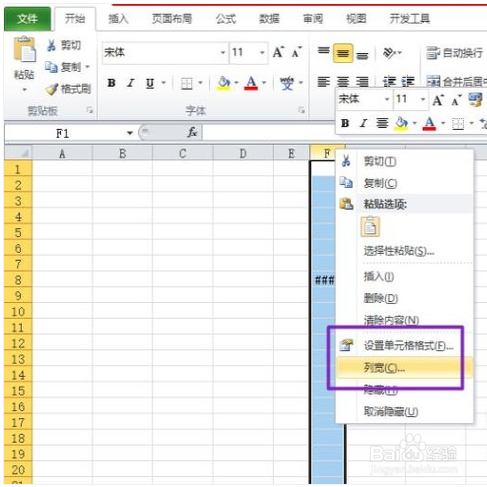The height and width of the screenshot is (487, 487).
Task: Click paste option icon in context menu
Action: (370, 227)
